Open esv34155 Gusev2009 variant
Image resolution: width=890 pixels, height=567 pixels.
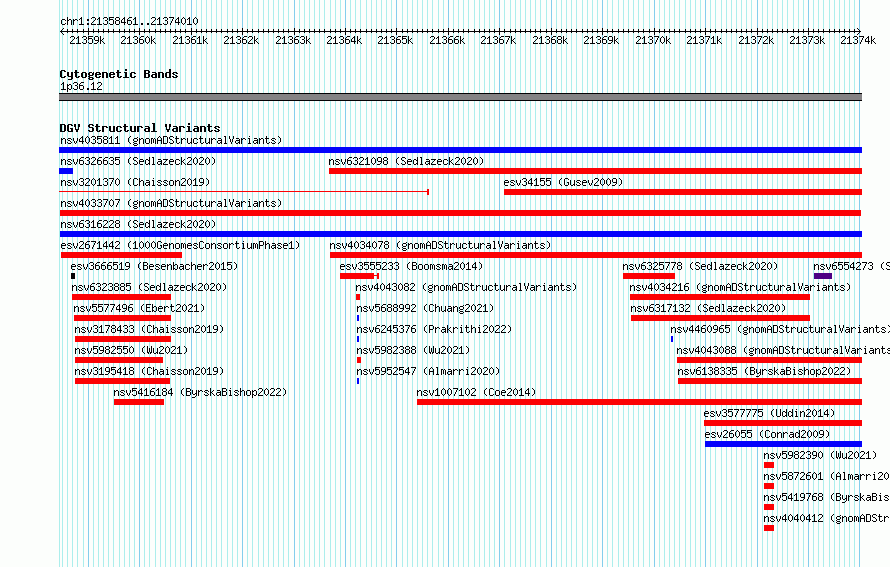click(563, 182)
